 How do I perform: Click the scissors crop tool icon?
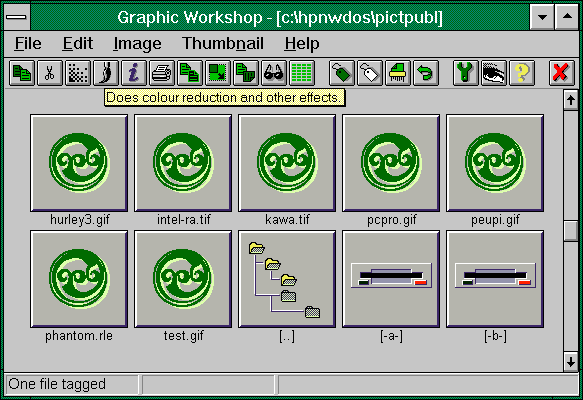point(50,73)
